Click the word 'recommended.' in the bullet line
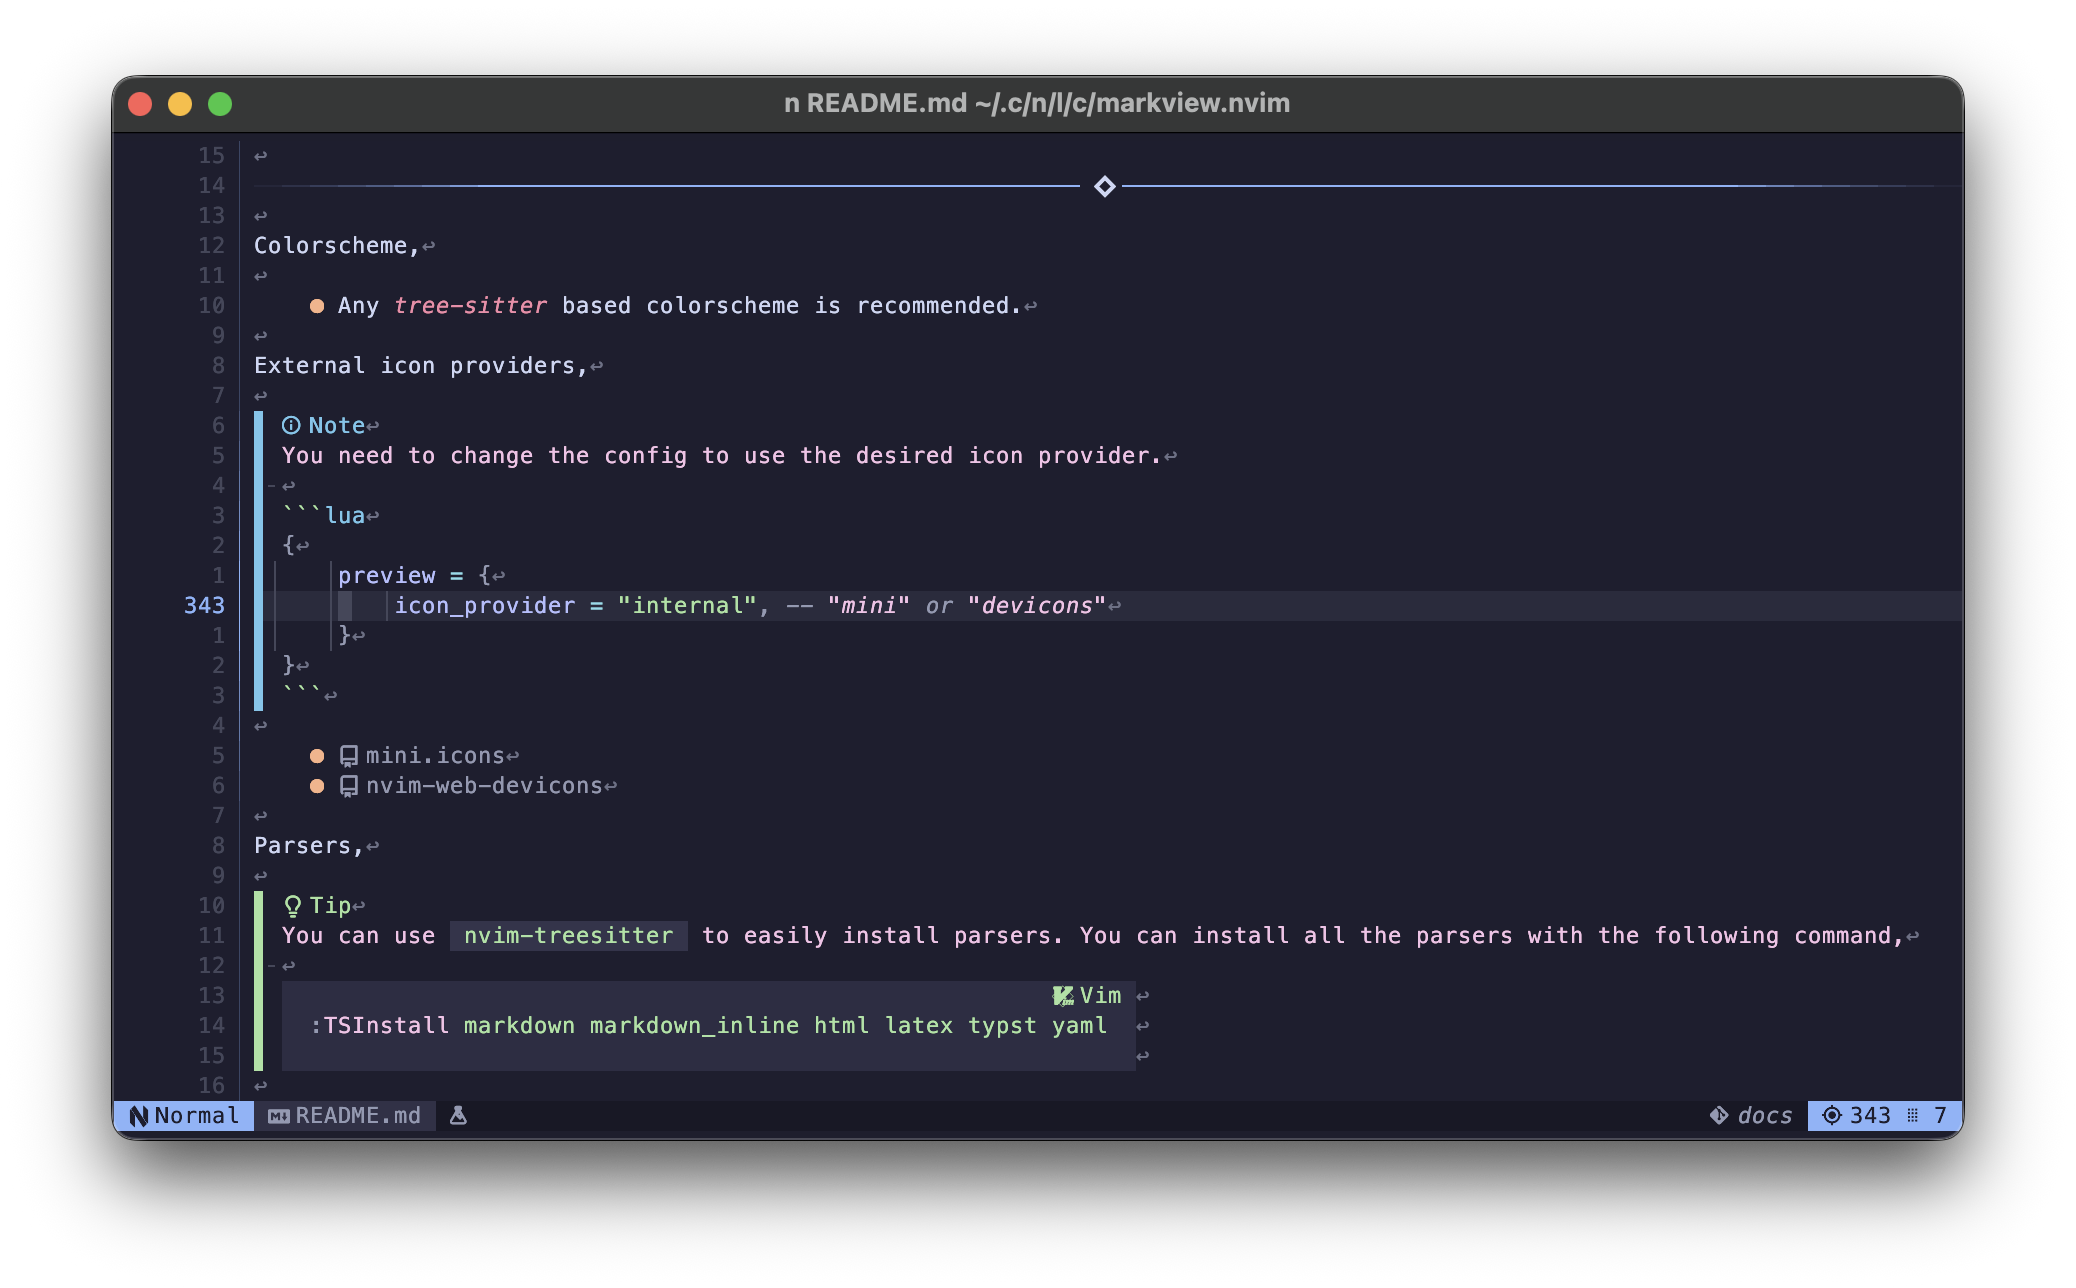The image size is (2076, 1288). [x=939, y=306]
